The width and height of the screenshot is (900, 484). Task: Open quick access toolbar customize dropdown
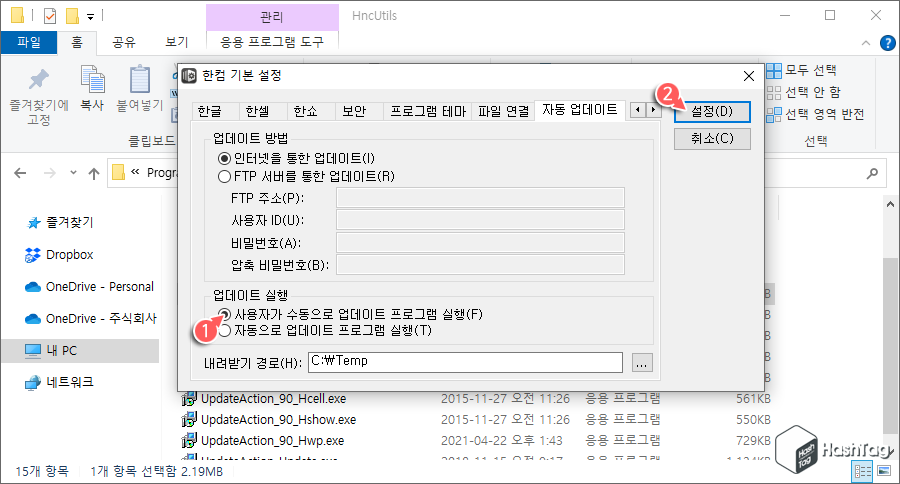(91, 17)
